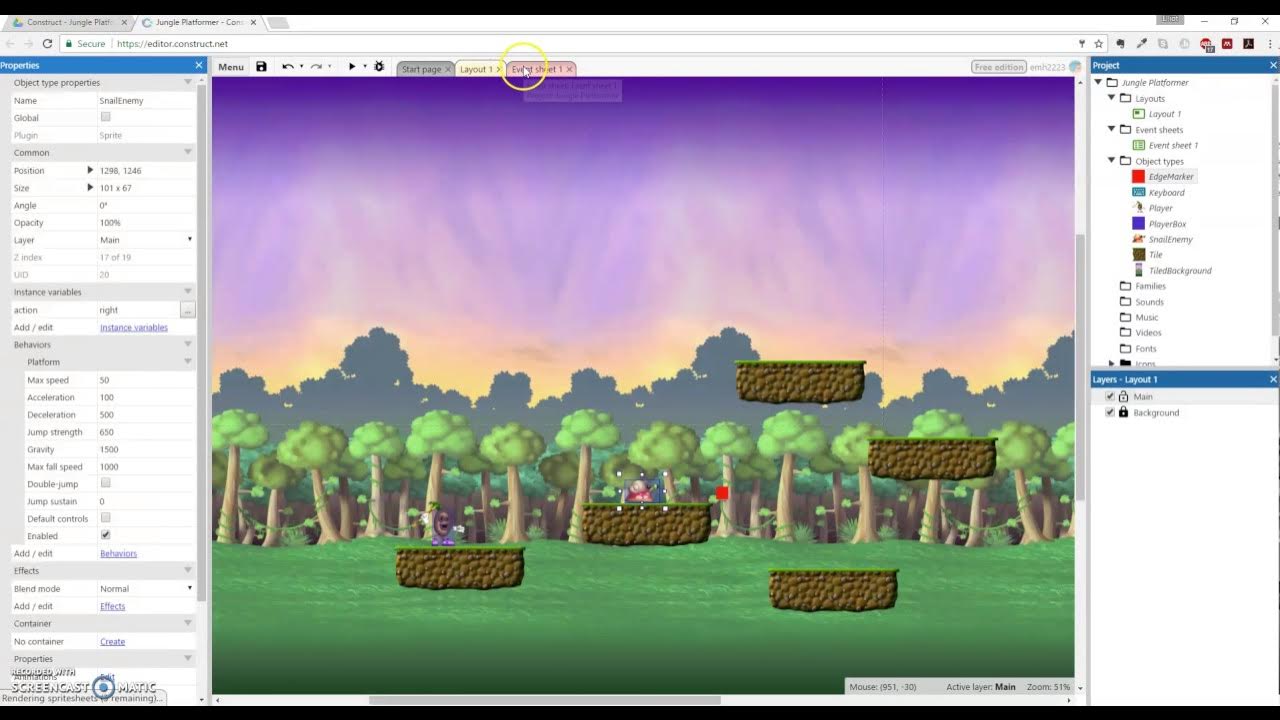The height and width of the screenshot is (720, 1280).
Task: Collapse the Layouts folder
Action: pyautogui.click(x=1111, y=98)
